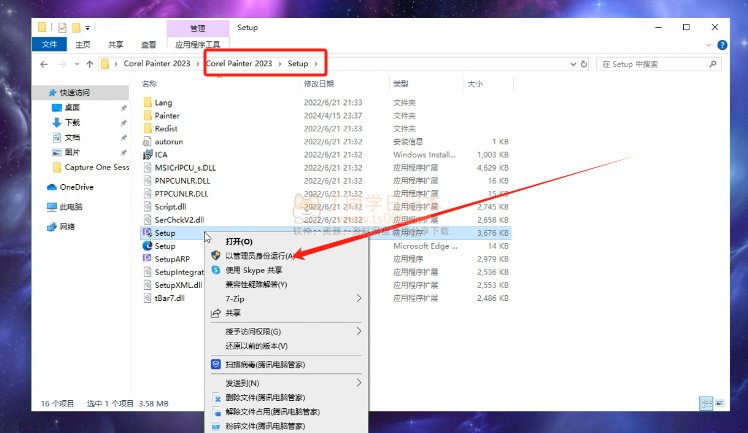Refresh the current folder view

pos(584,64)
